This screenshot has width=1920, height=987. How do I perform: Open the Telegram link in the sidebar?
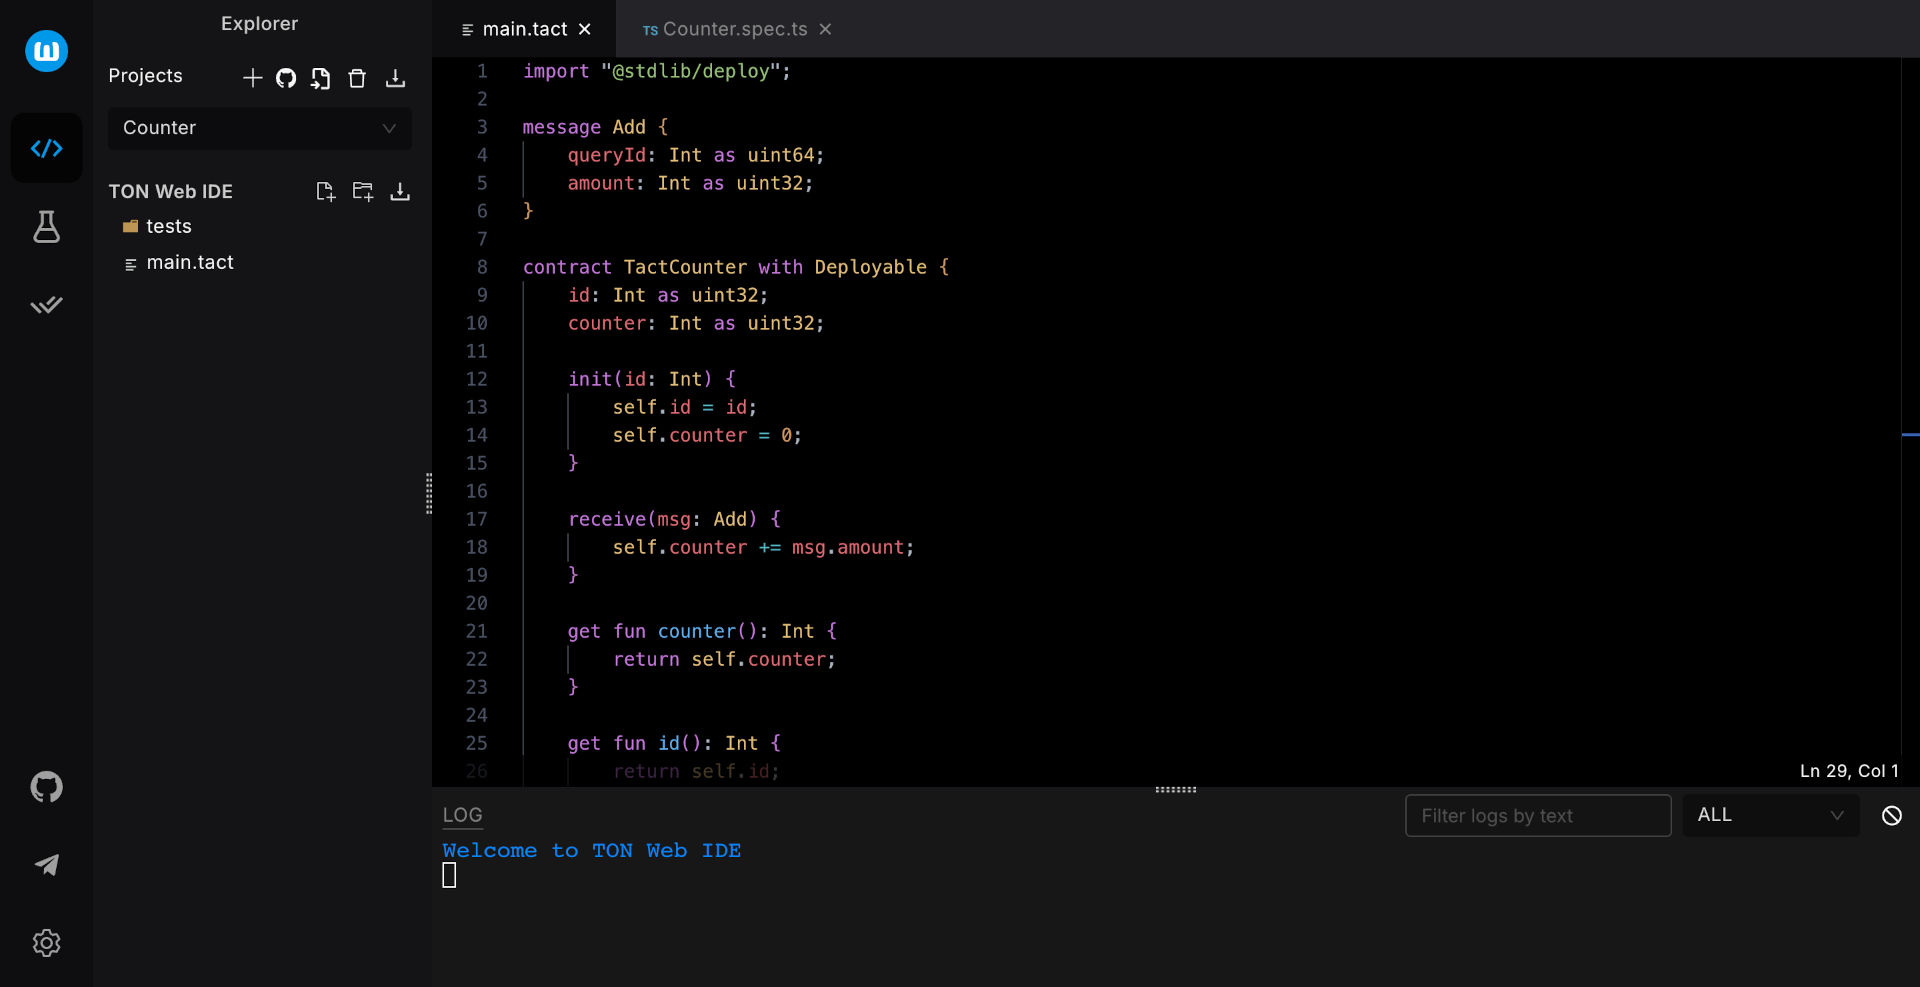[46, 865]
